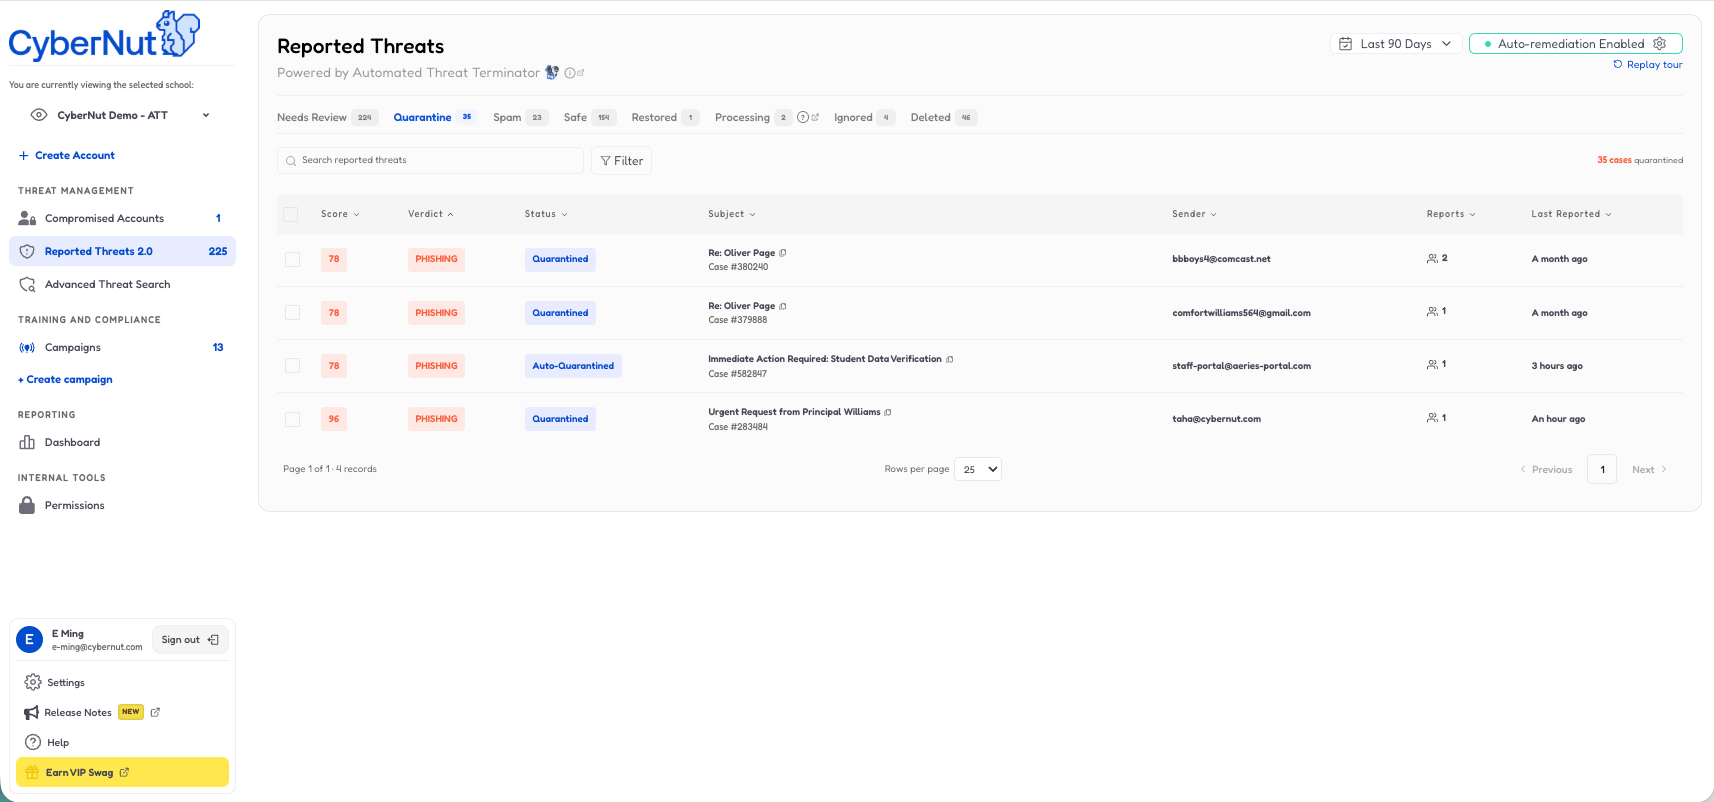Sort by Verdict column
1714x802 pixels.
[x=431, y=214]
